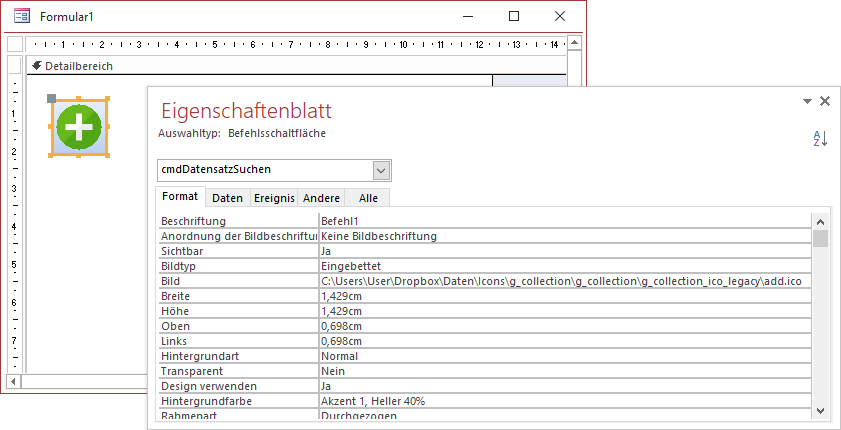Click the form selector box at ruler corner
The width and height of the screenshot is (841, 430).
point(15,44)
